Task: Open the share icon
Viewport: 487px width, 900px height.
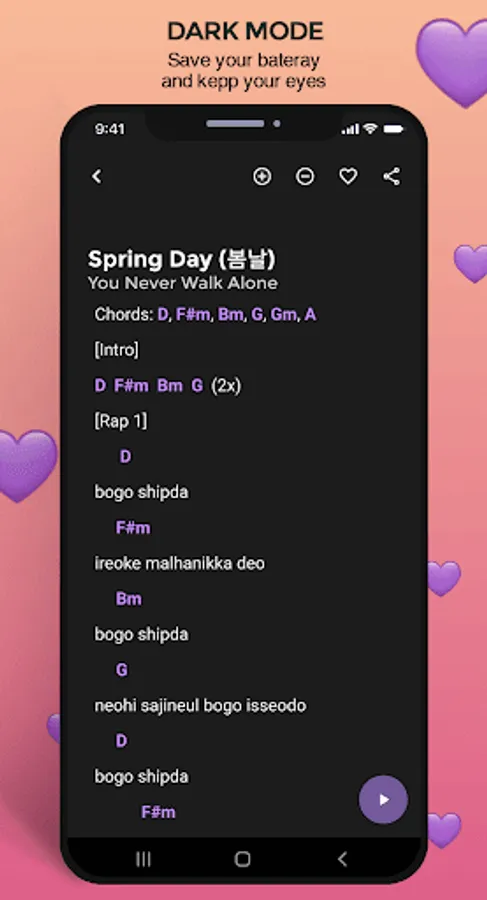Action: click(x=392, y=176)
